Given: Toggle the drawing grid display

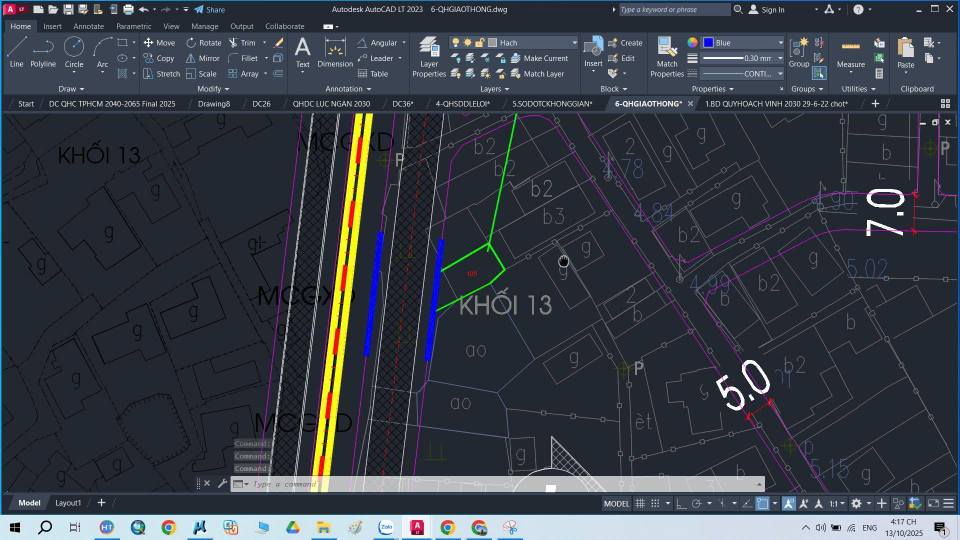Looking at the screenshot, I should click(x=640, y=503).
